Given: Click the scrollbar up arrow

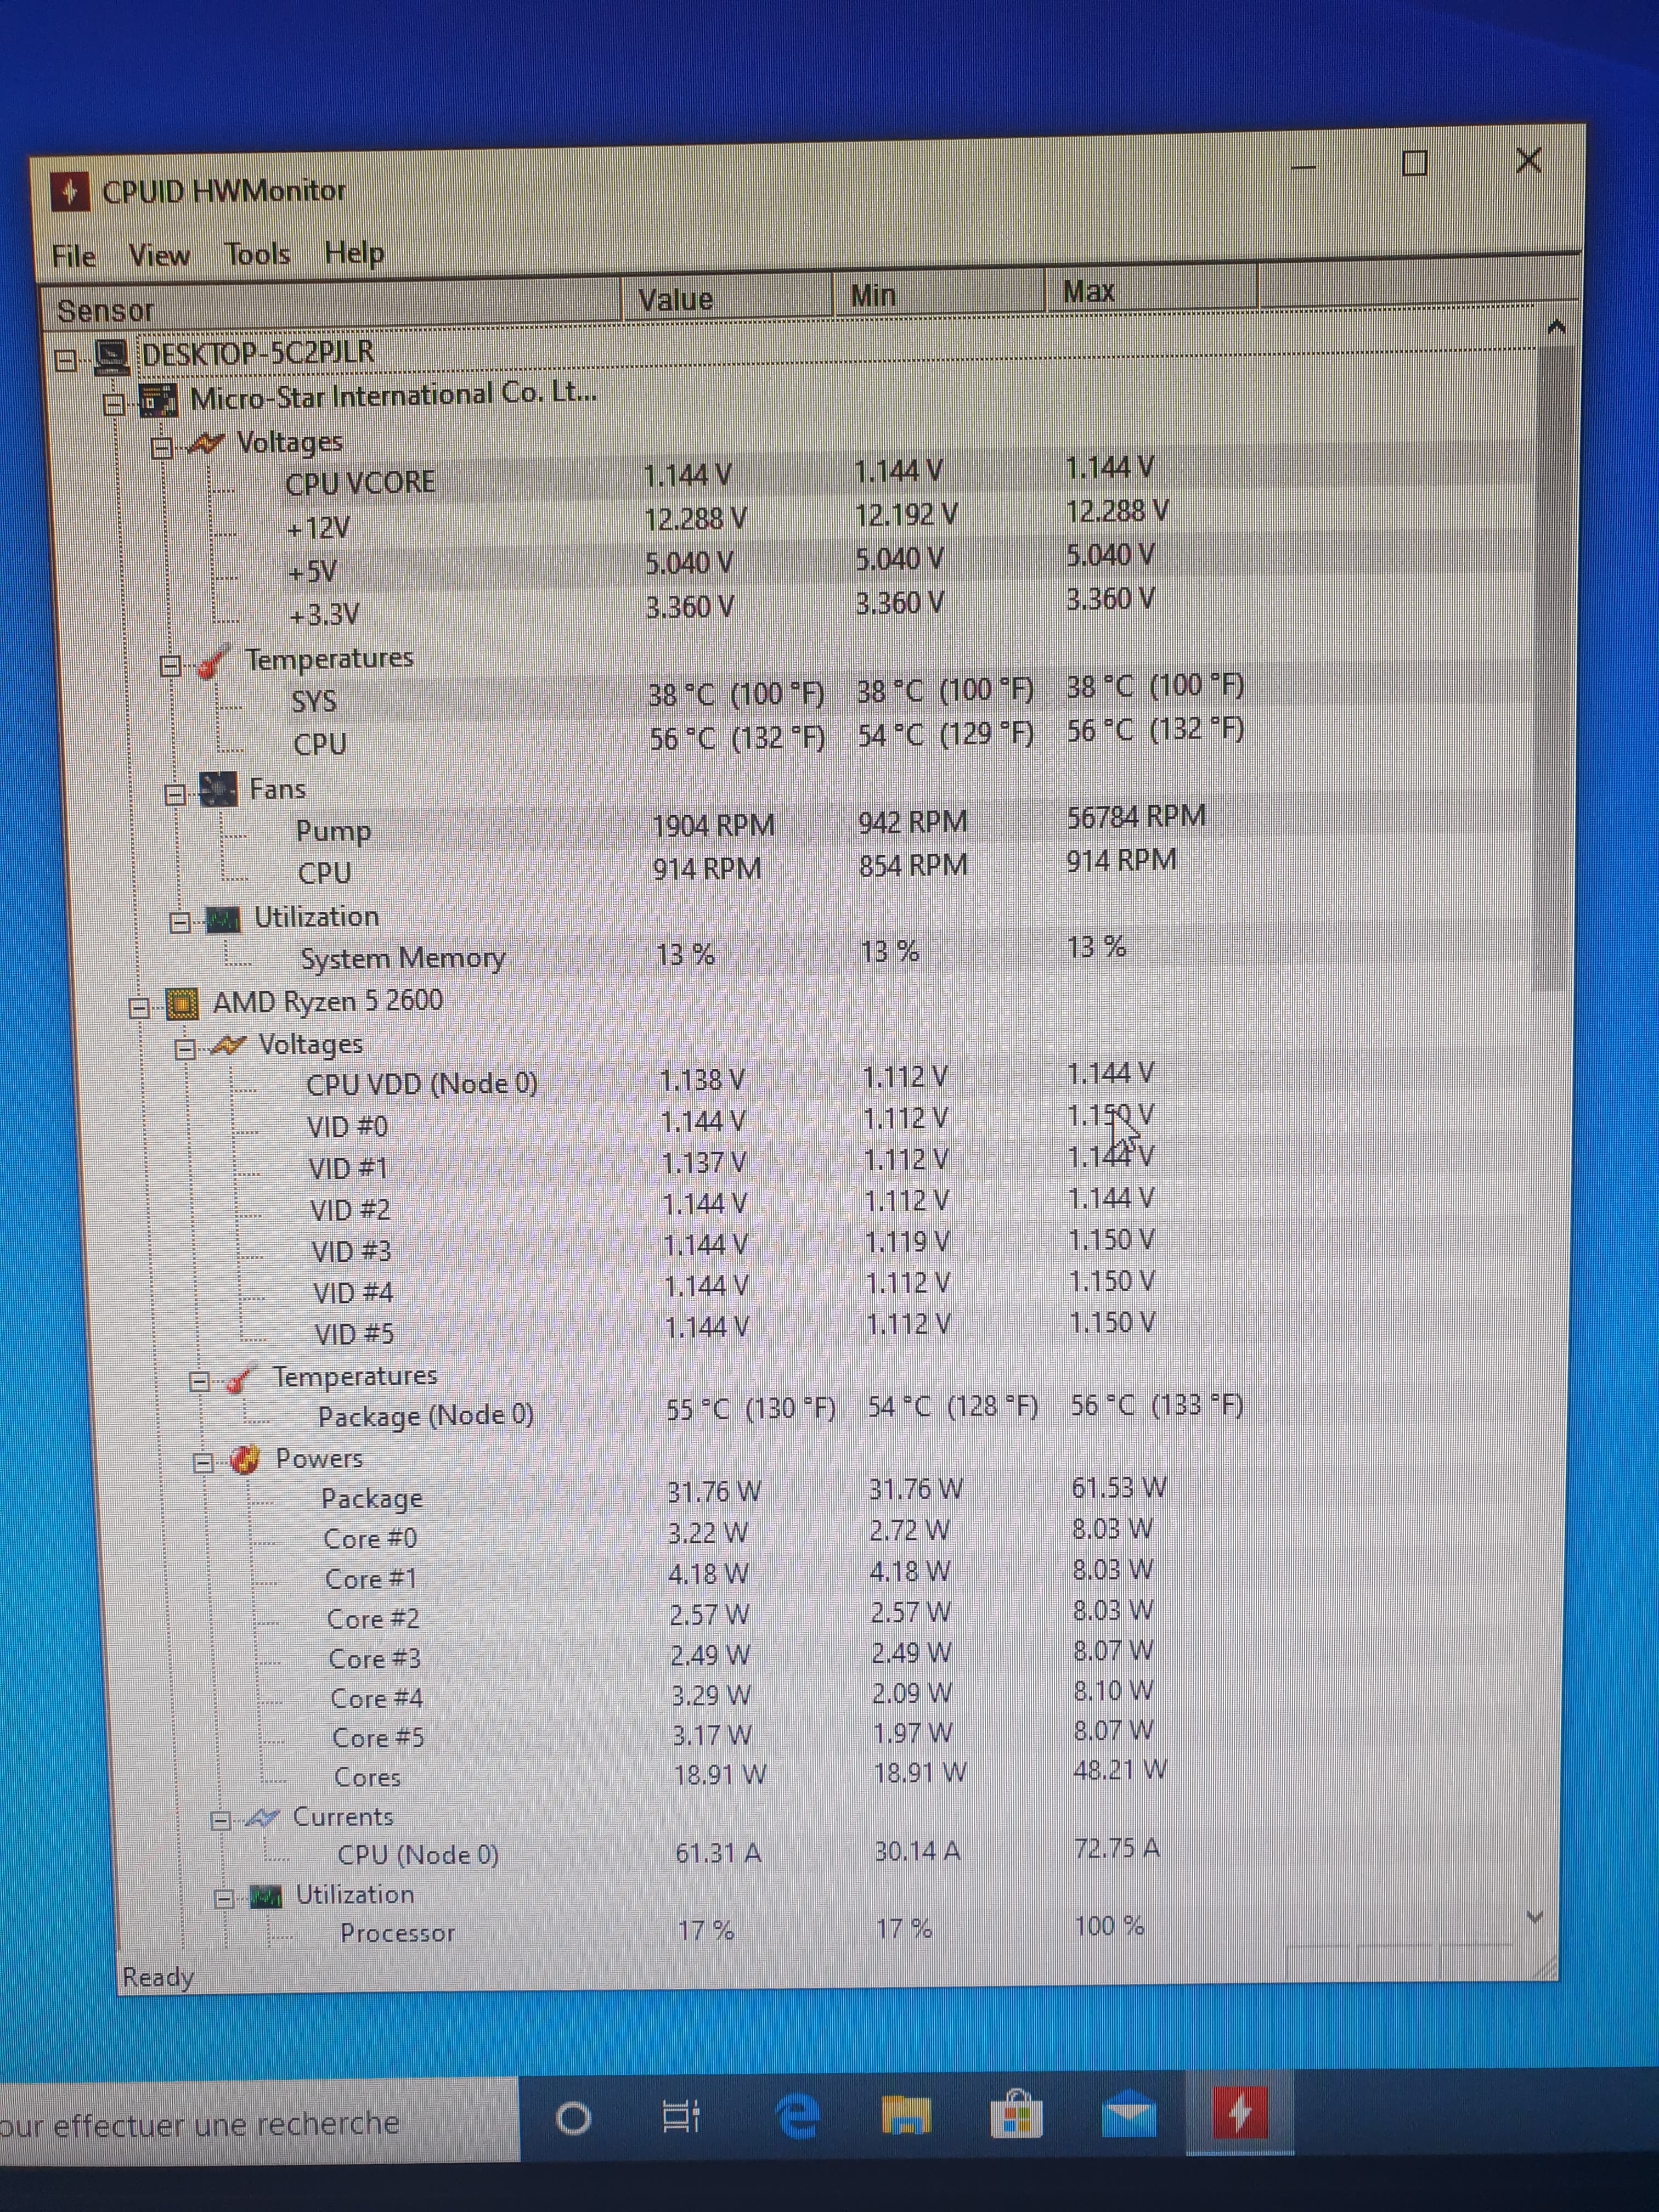Looking at the screenshot, I should coord(1555,327).
